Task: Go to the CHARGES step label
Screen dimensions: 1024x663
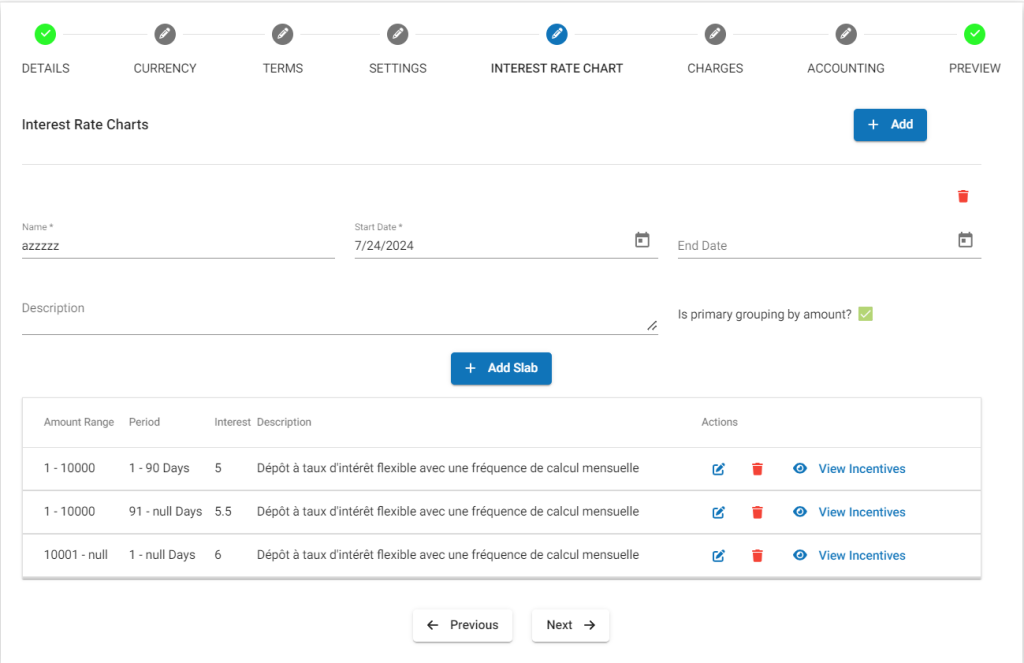Action: 715,68
